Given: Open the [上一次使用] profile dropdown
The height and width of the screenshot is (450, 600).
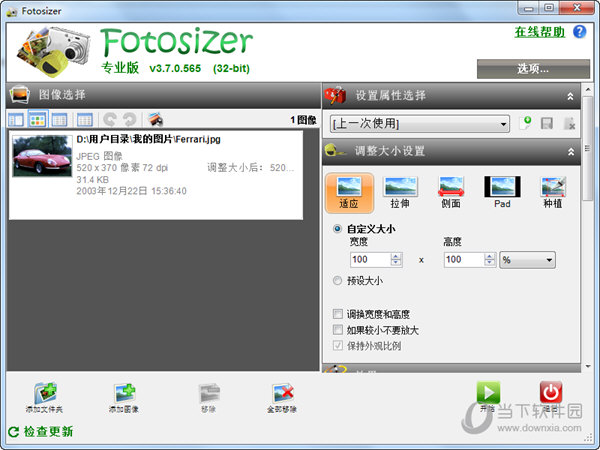Looking at the screenshot, I should tap(419, 124).
